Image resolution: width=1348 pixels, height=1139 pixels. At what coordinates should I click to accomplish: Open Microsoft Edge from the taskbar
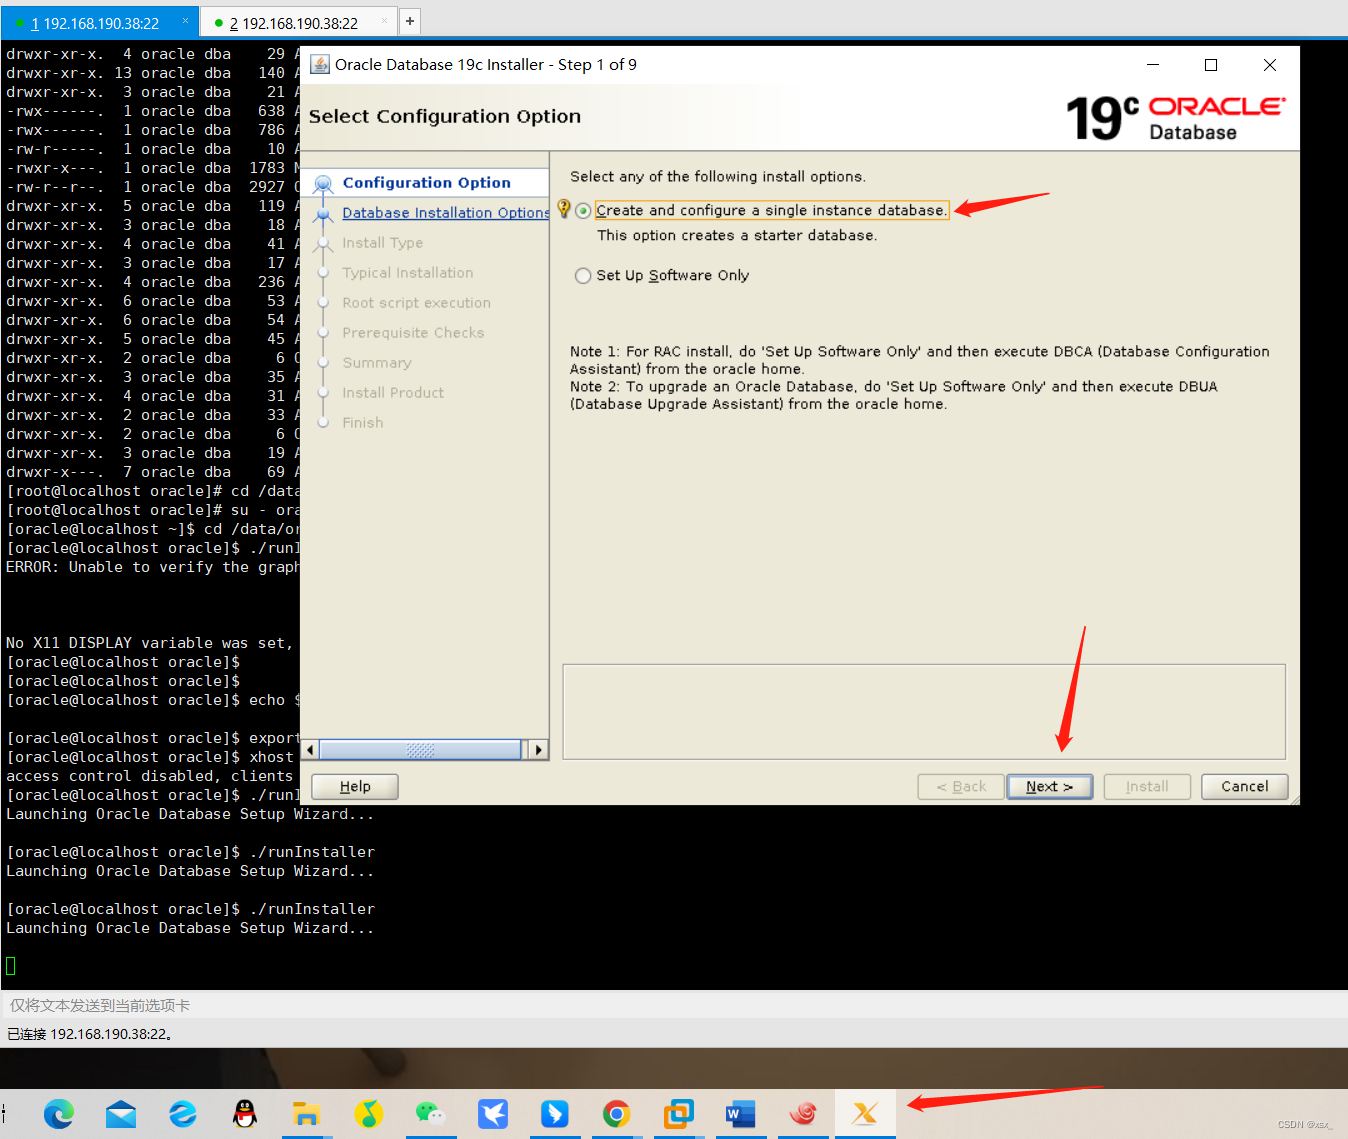point(59,1113)
